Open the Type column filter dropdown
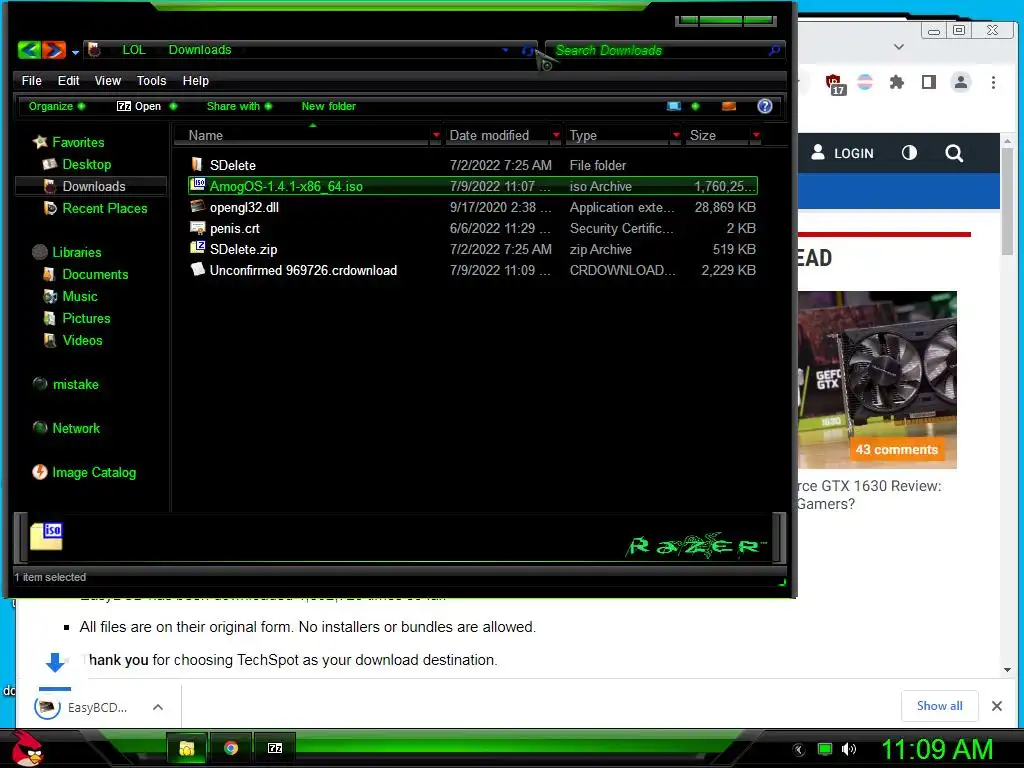Viewport: 1024px width, 768px height. 676,135
